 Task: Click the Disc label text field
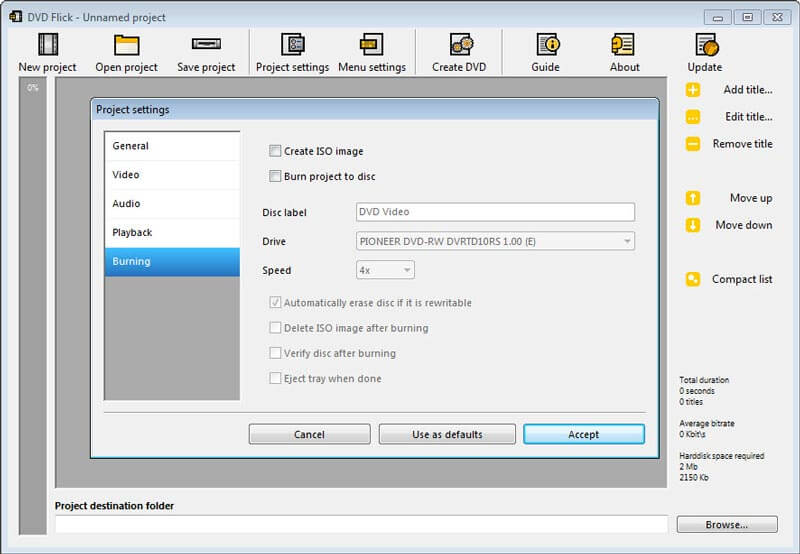click(x=495, y=212)
